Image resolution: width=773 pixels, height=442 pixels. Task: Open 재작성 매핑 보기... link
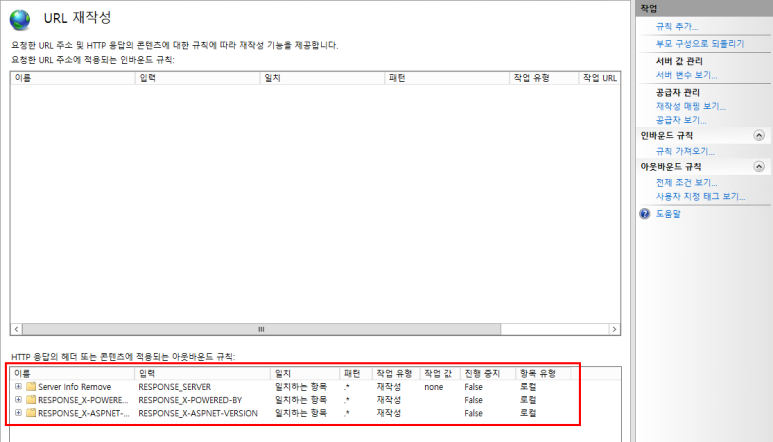690,106
